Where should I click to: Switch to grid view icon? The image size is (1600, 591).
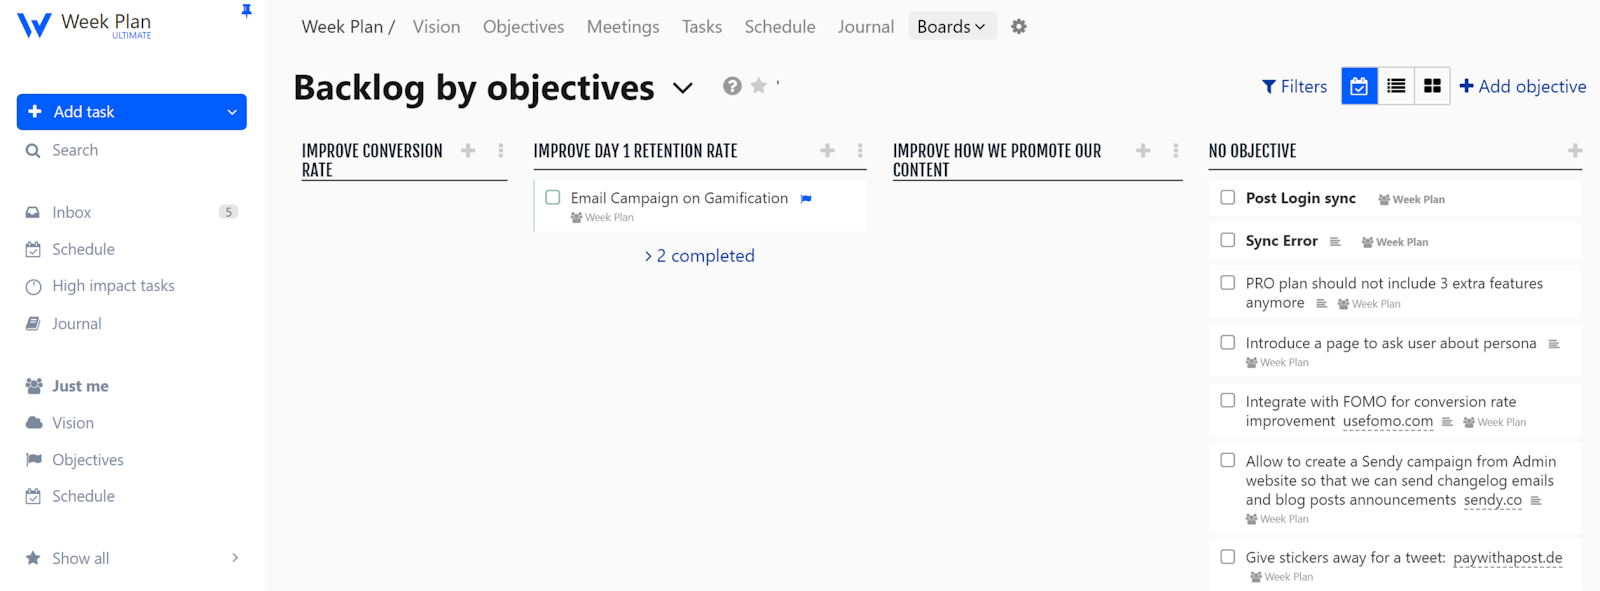[x=1432, y=87]
